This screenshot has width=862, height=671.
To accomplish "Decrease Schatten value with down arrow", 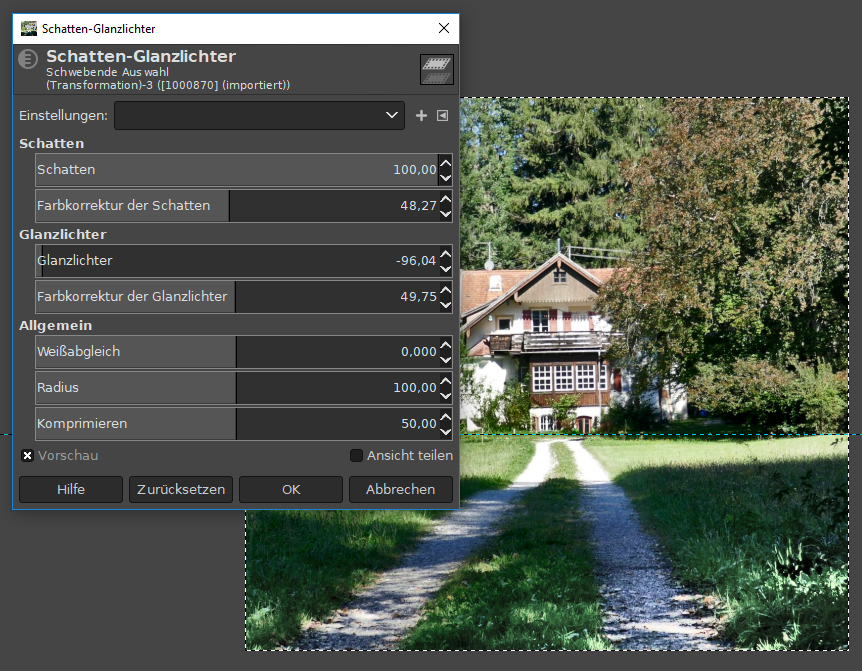I will point(446,178).
